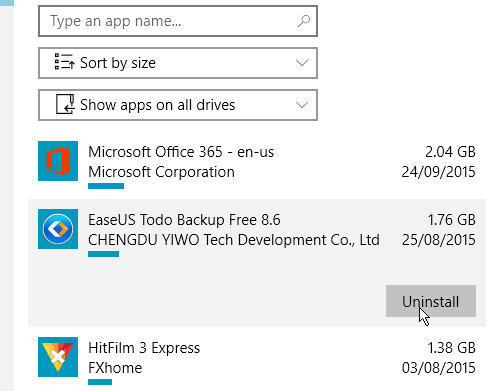
Task: Click the drive icon beside Show apps
Action: click(65, 104)
